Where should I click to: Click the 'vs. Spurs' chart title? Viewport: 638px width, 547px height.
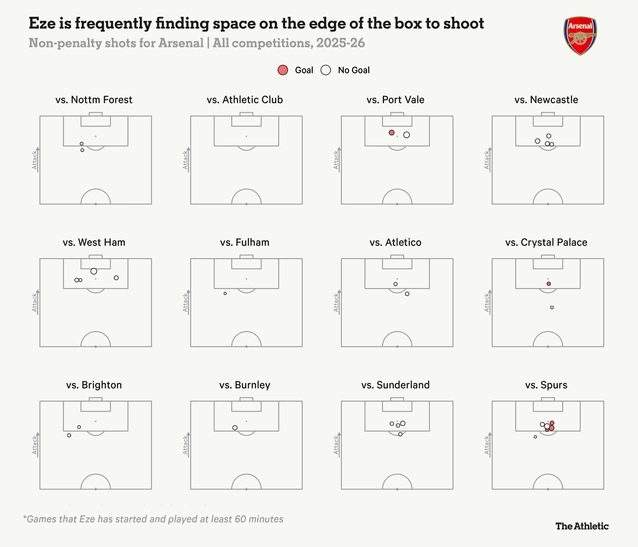[547, 385]
